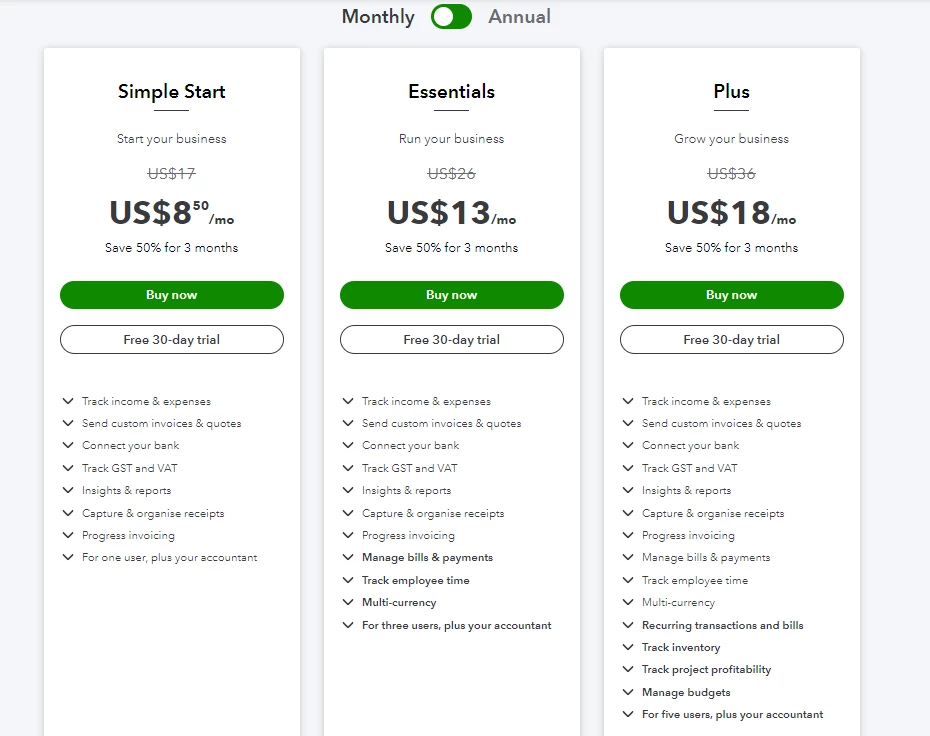Expand For five users item in Plus
This screenshot has width=930, height=736.
click(723, 715)
